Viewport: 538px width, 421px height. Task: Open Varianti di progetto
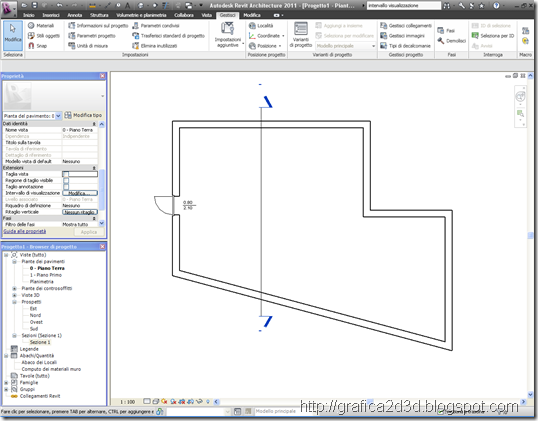click(x=301, y=35)
